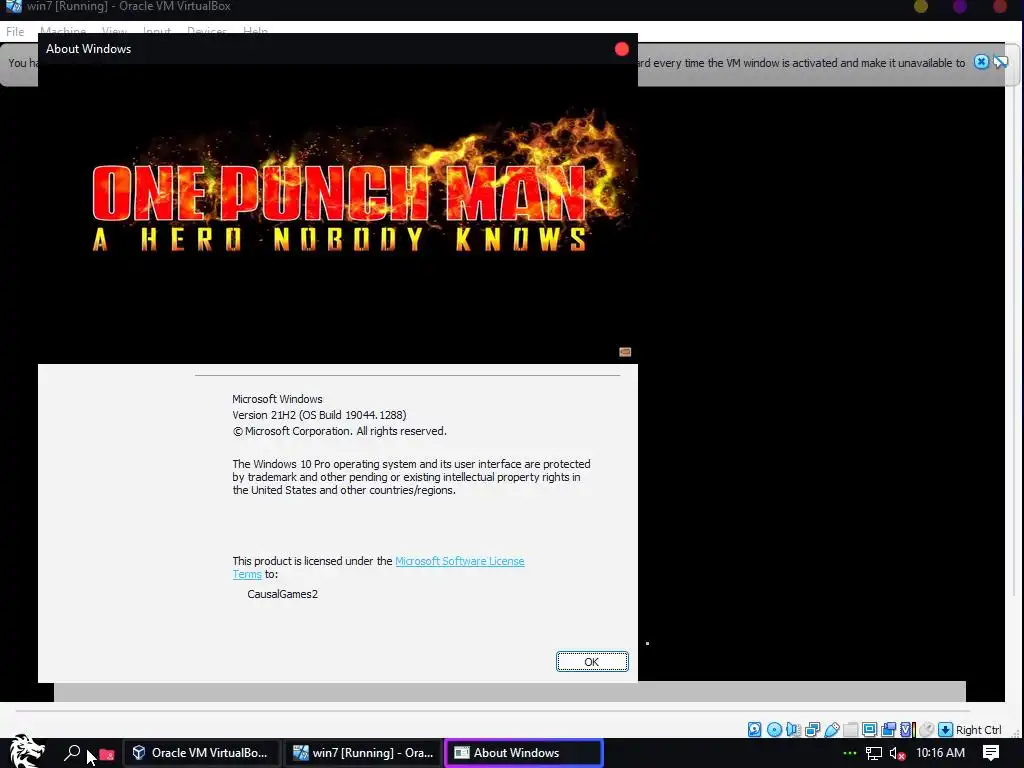The height and width of the screenshot is (768, 1024).
Task: Open the Devices menu in VirtualBox
Action: pyautogui.click(x=207, y=31)
